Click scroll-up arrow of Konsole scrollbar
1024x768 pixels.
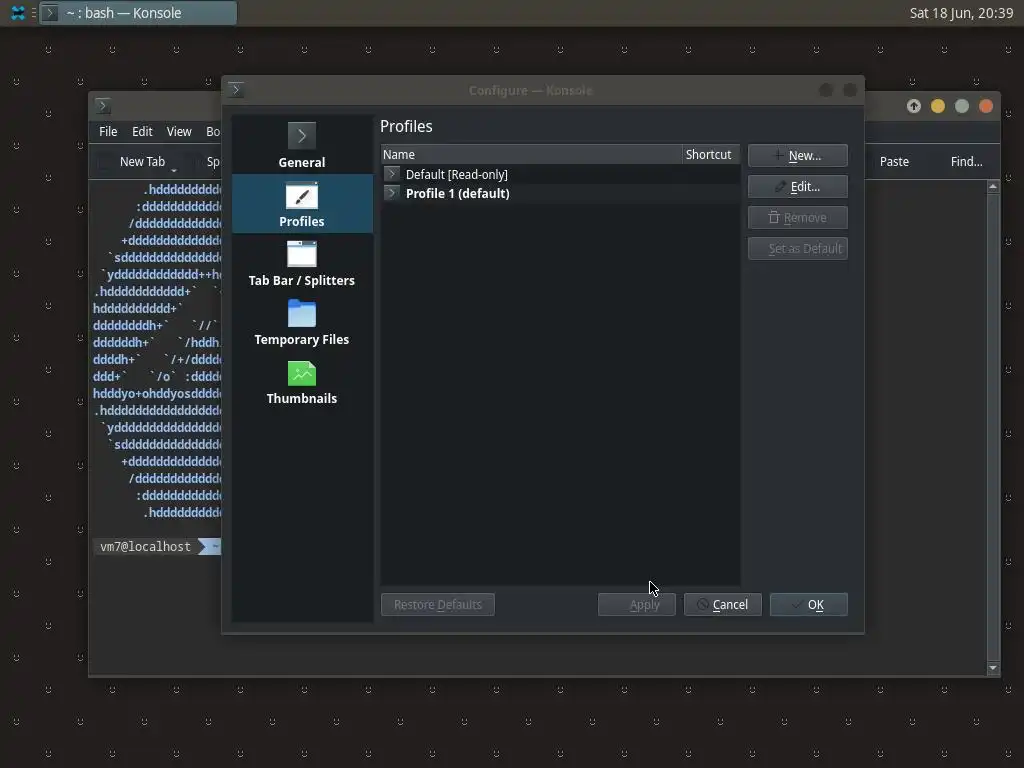point(993,187)
